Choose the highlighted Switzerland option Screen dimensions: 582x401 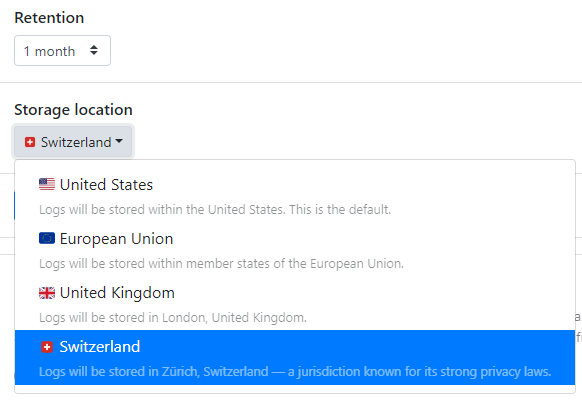point(295,357)
